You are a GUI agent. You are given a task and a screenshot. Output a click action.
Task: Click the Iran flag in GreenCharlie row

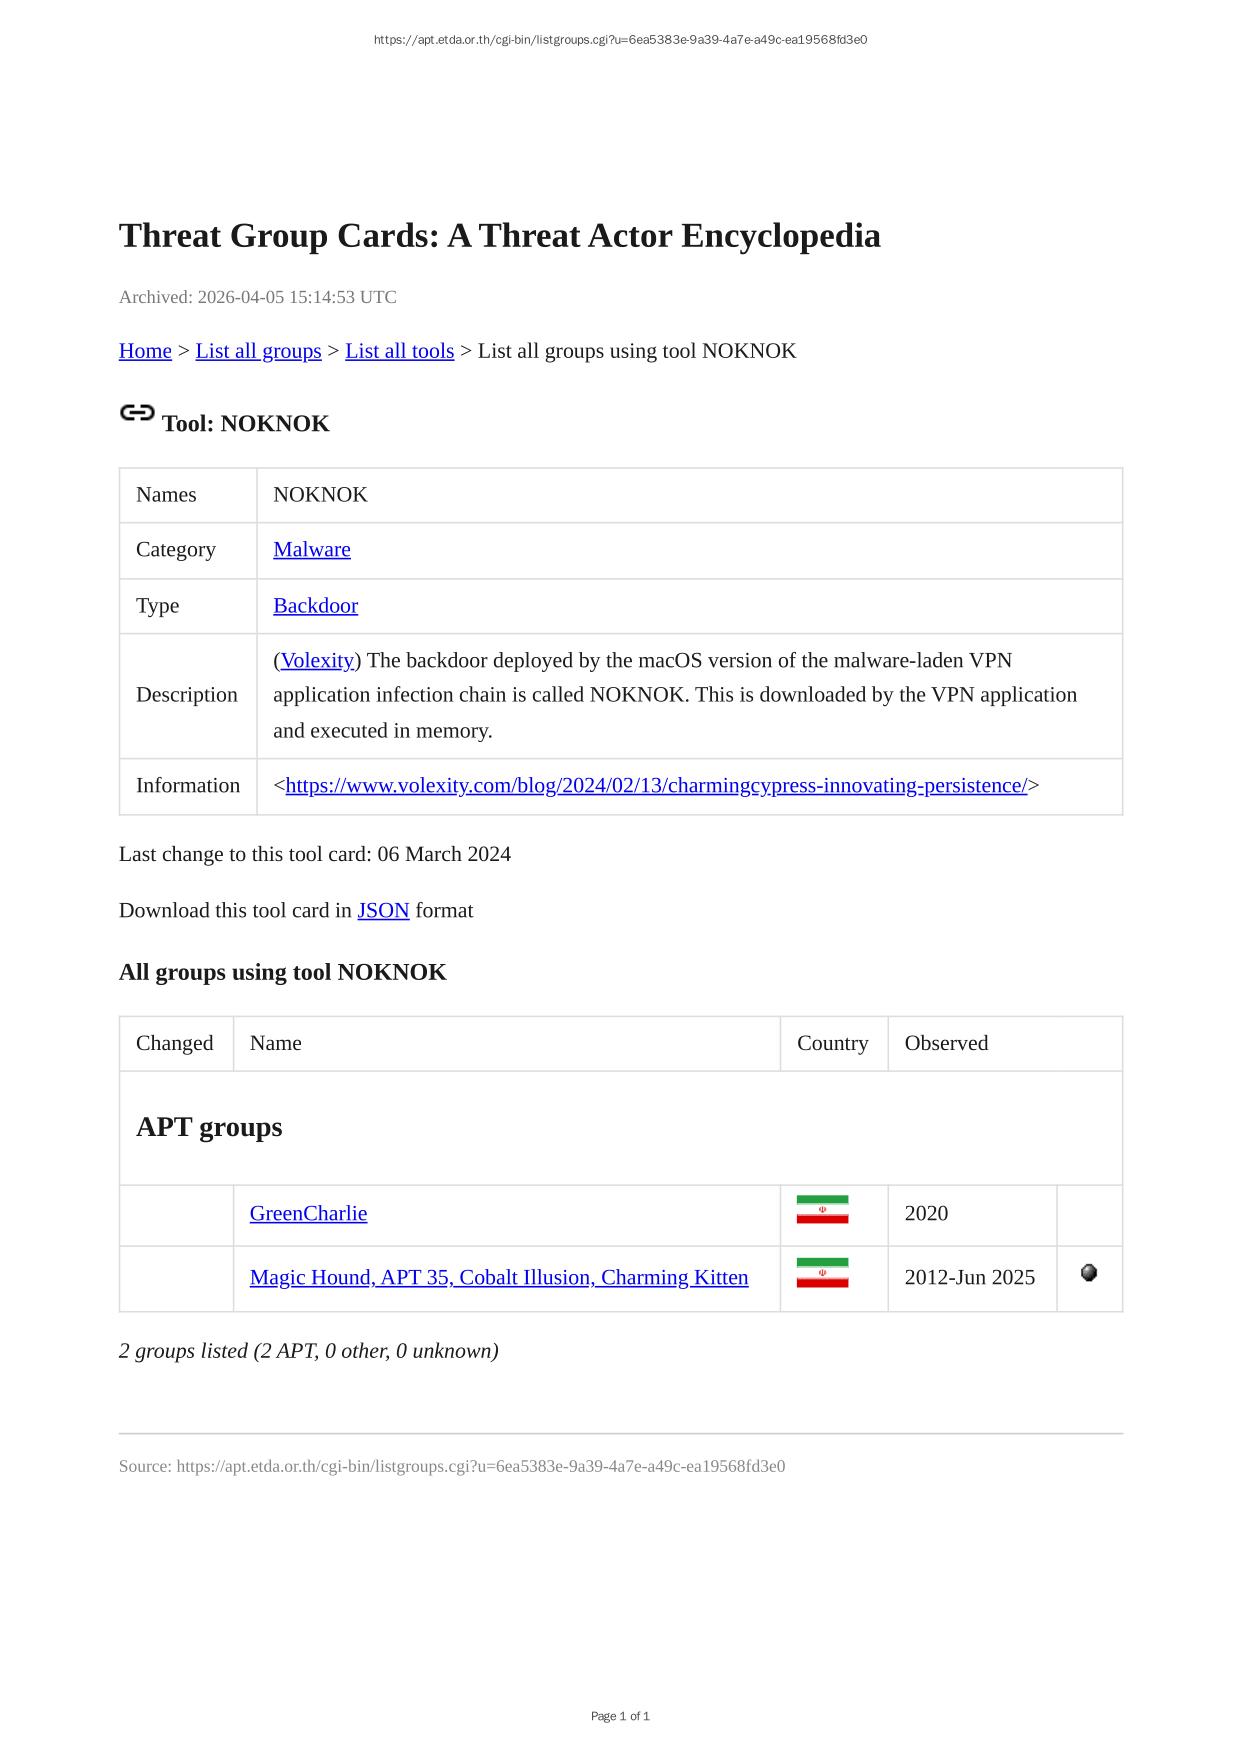[822, 1210]
